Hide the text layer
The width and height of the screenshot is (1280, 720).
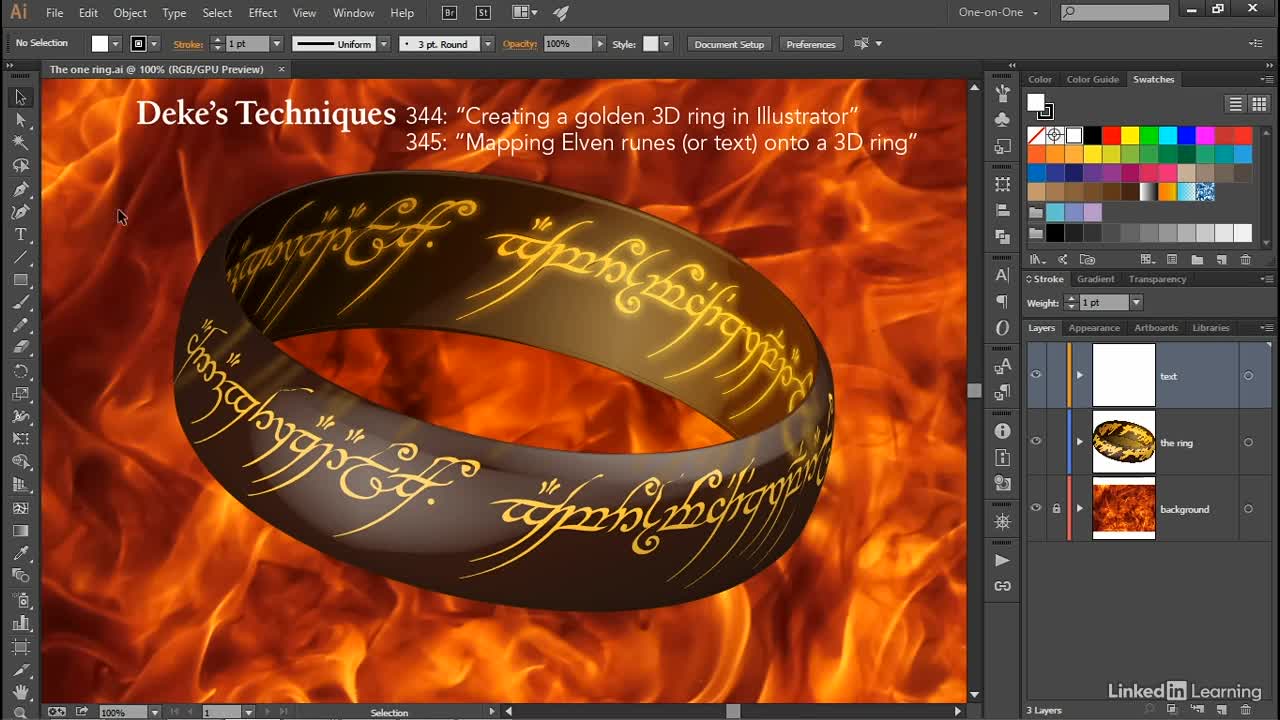[x=1036, y=375]
